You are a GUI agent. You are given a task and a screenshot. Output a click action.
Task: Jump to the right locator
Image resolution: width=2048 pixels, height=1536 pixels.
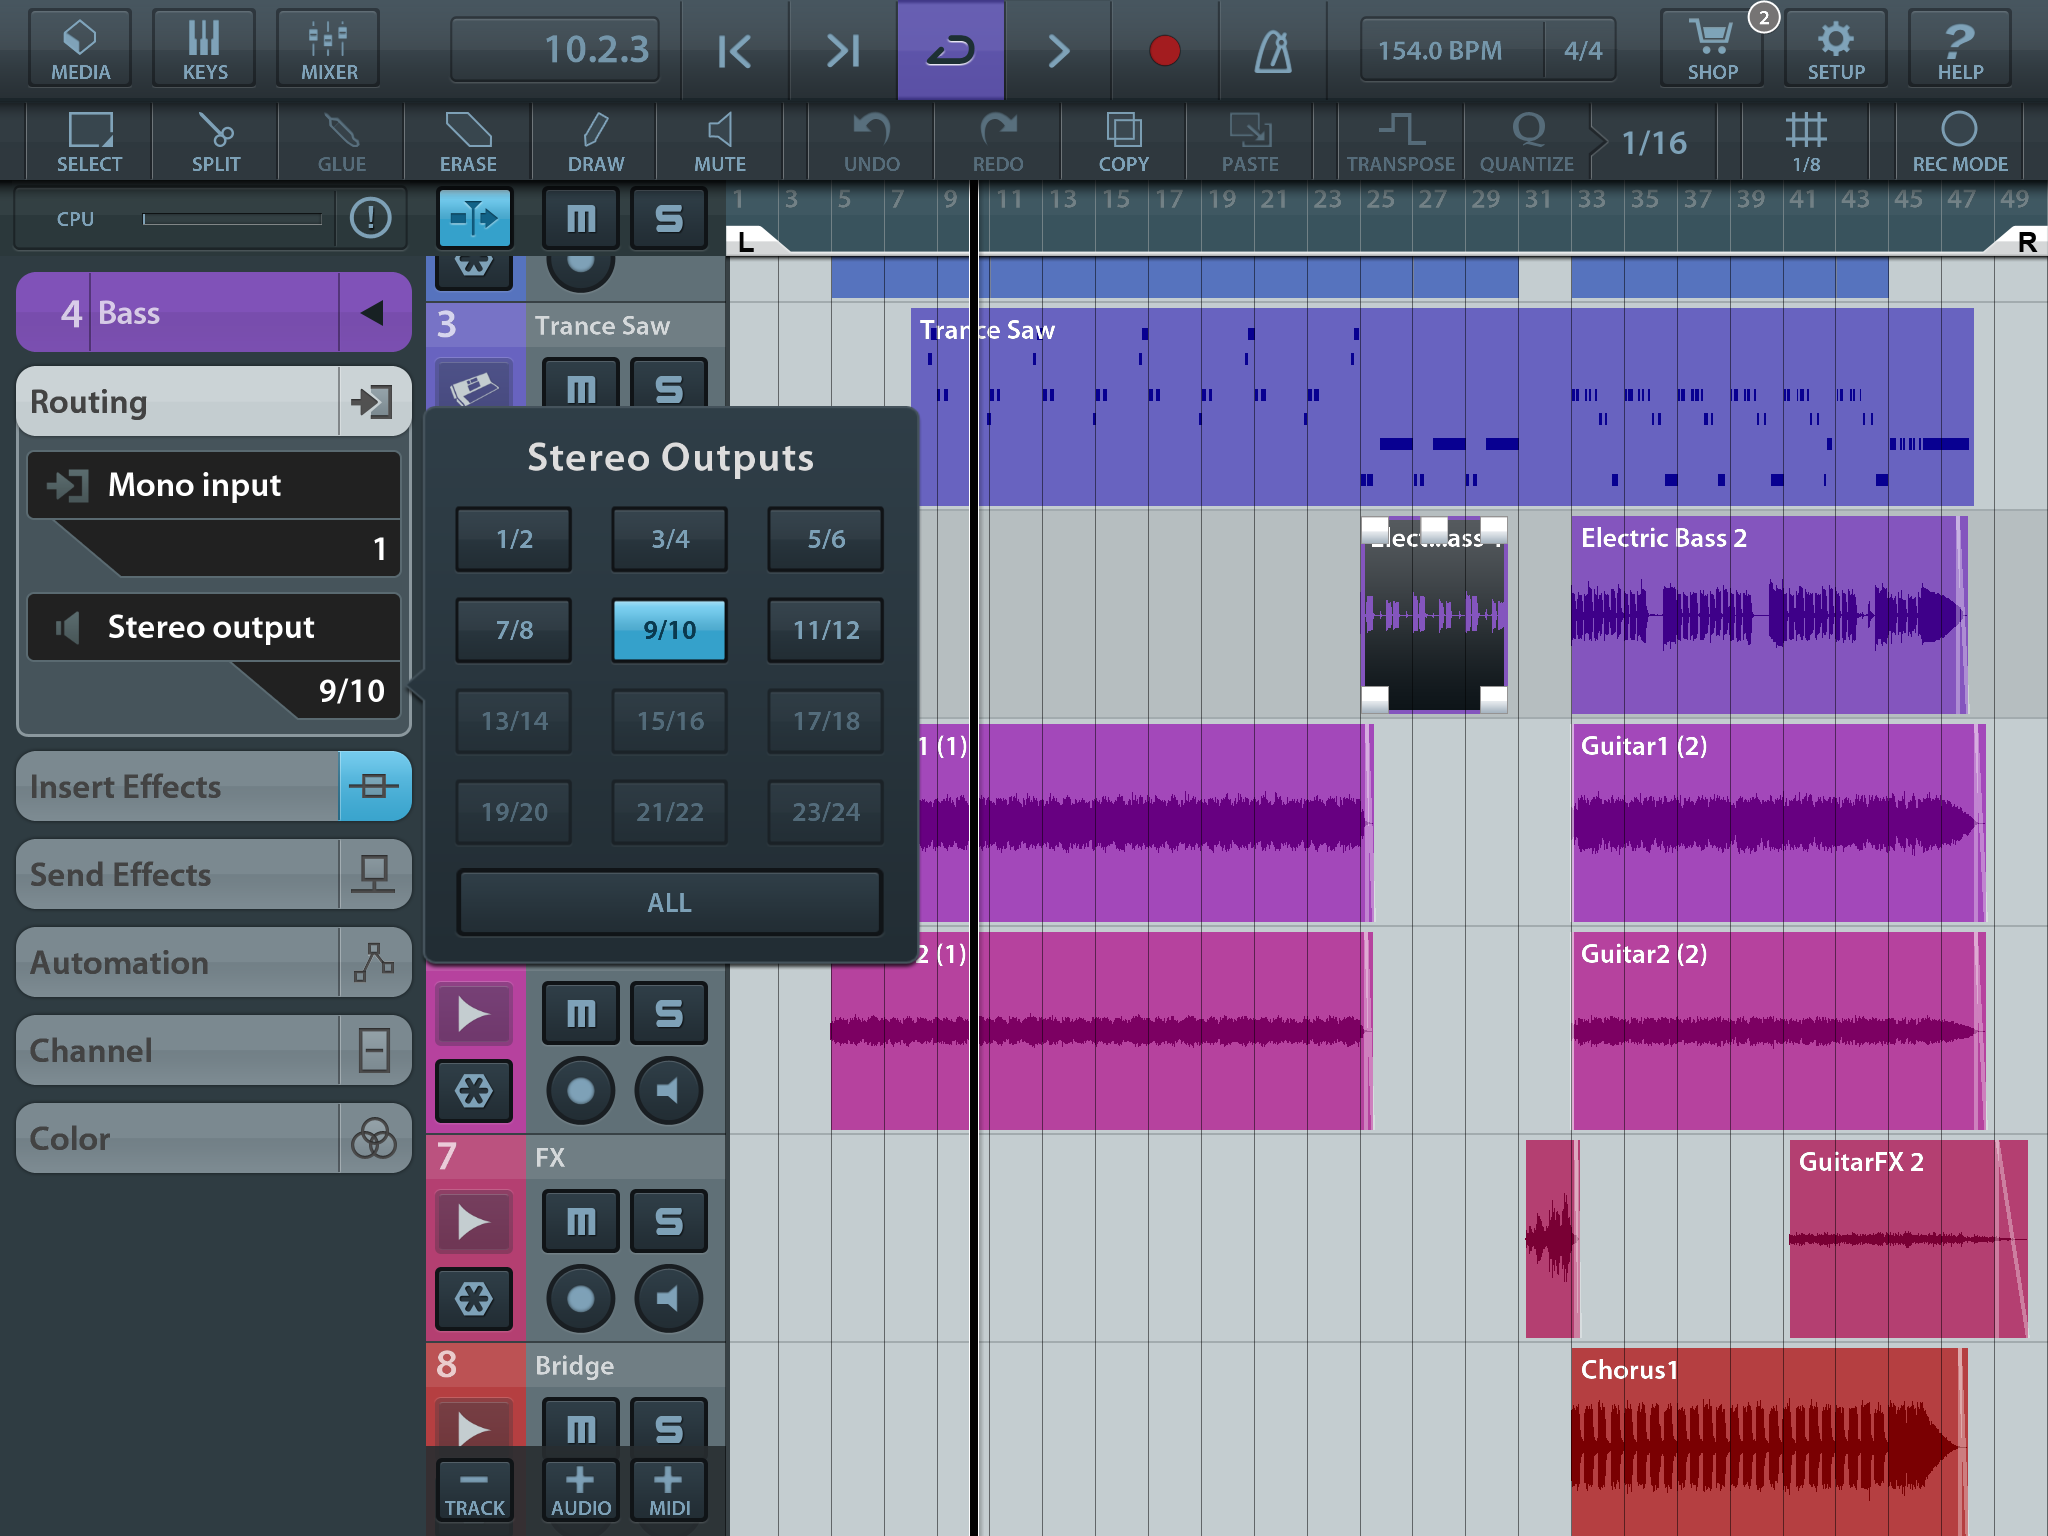coord(843,50)
